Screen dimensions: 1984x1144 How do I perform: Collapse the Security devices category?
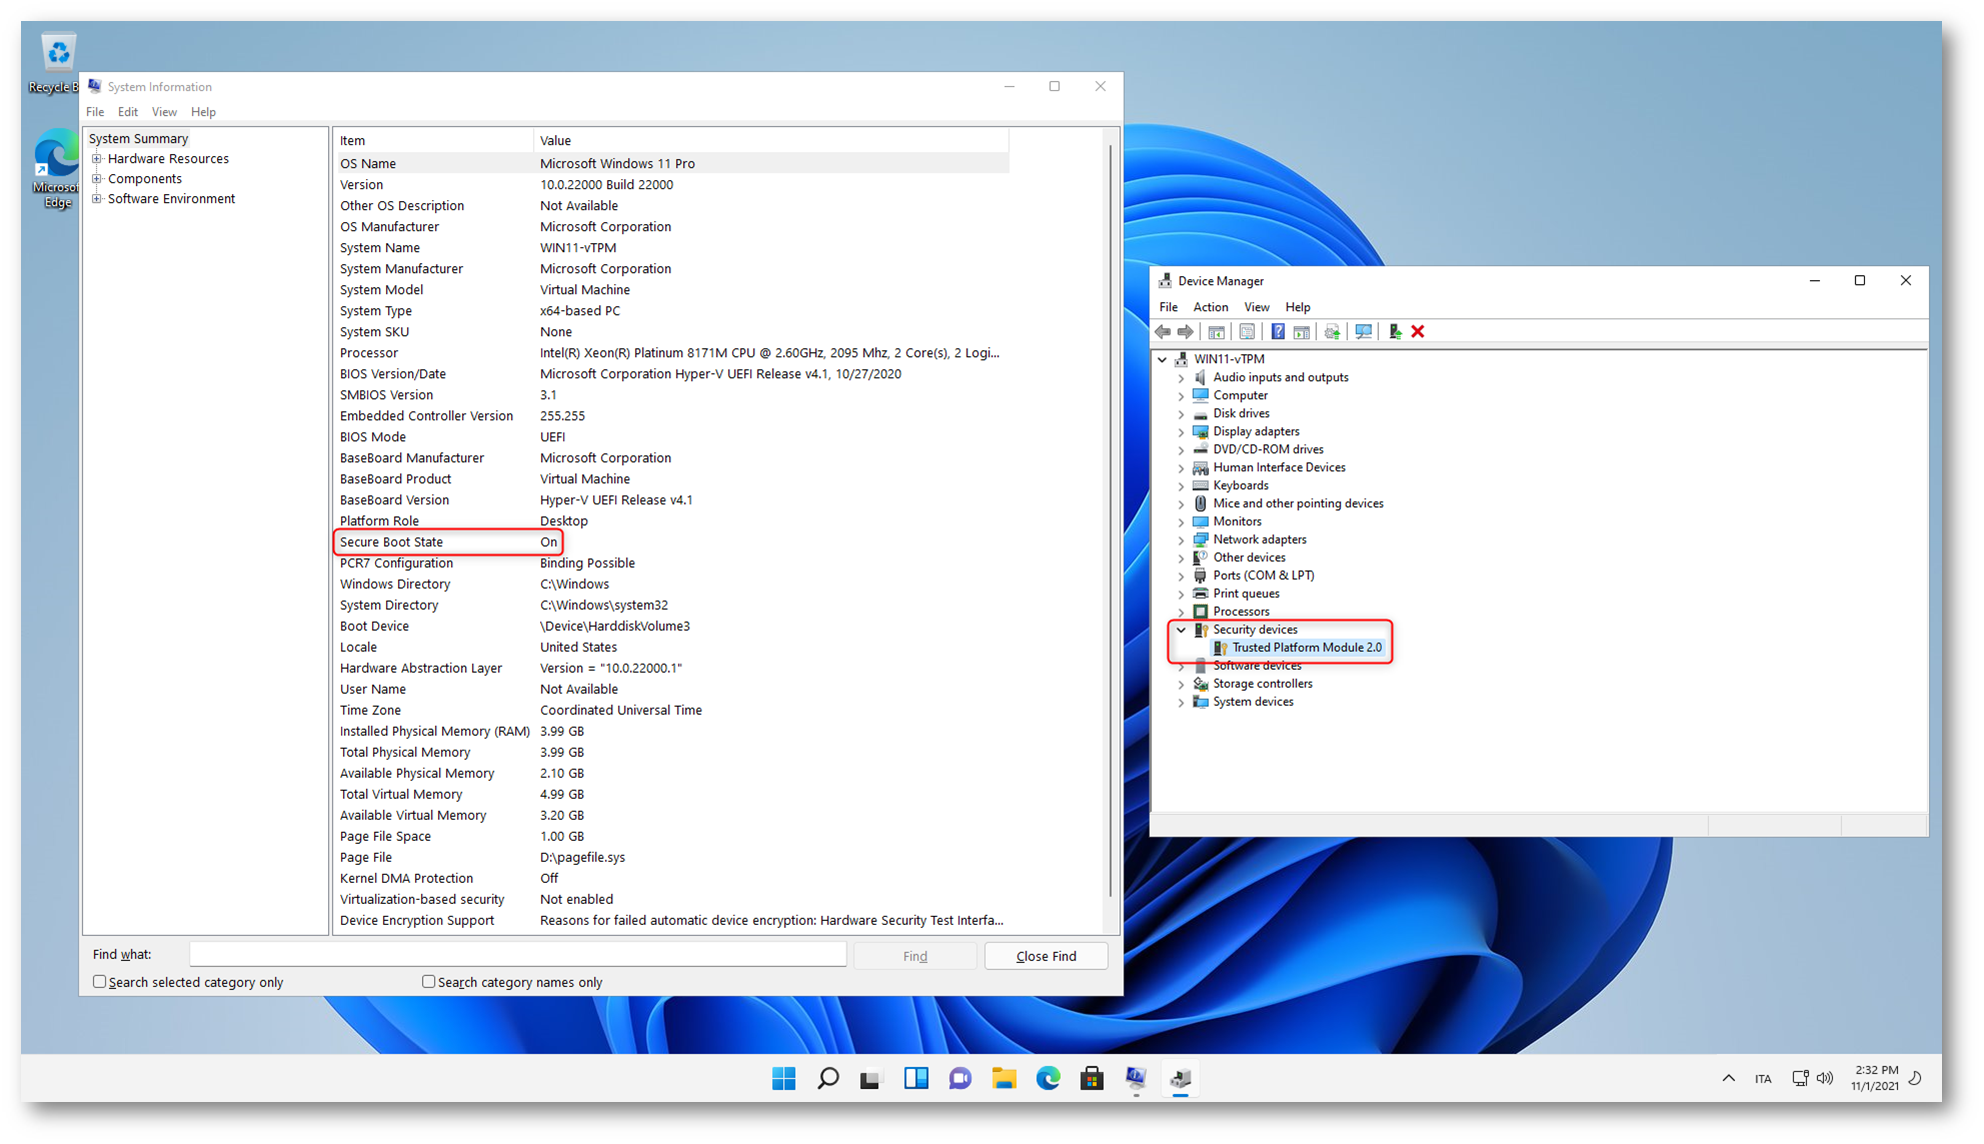[x=1181, y=630]
